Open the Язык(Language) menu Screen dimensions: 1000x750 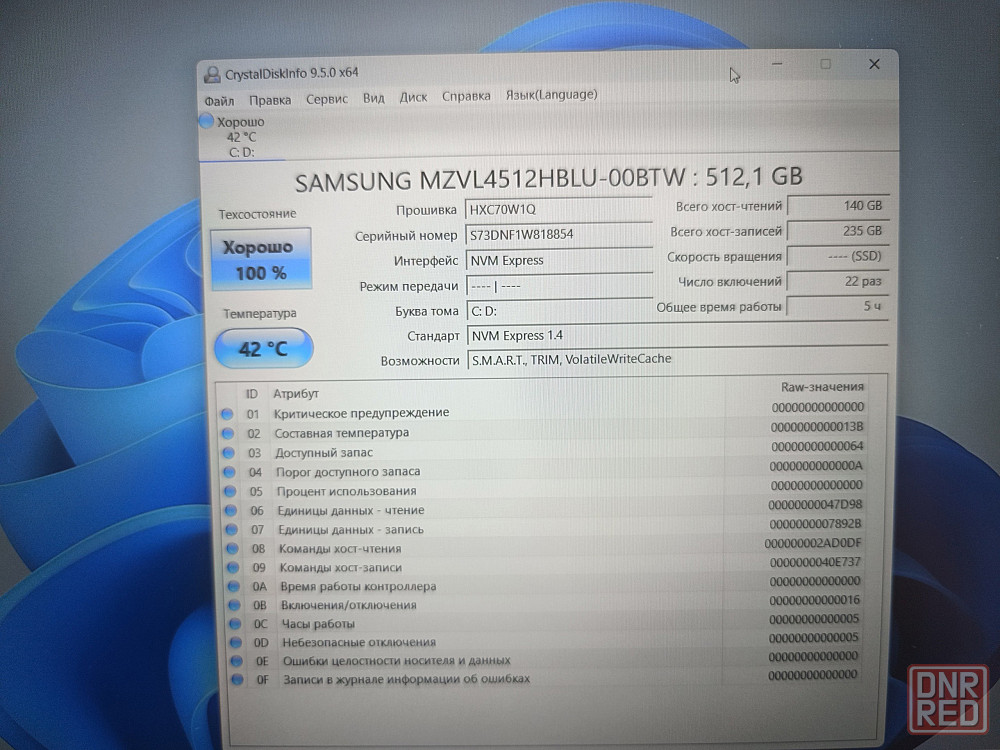(x=552, y=94)
